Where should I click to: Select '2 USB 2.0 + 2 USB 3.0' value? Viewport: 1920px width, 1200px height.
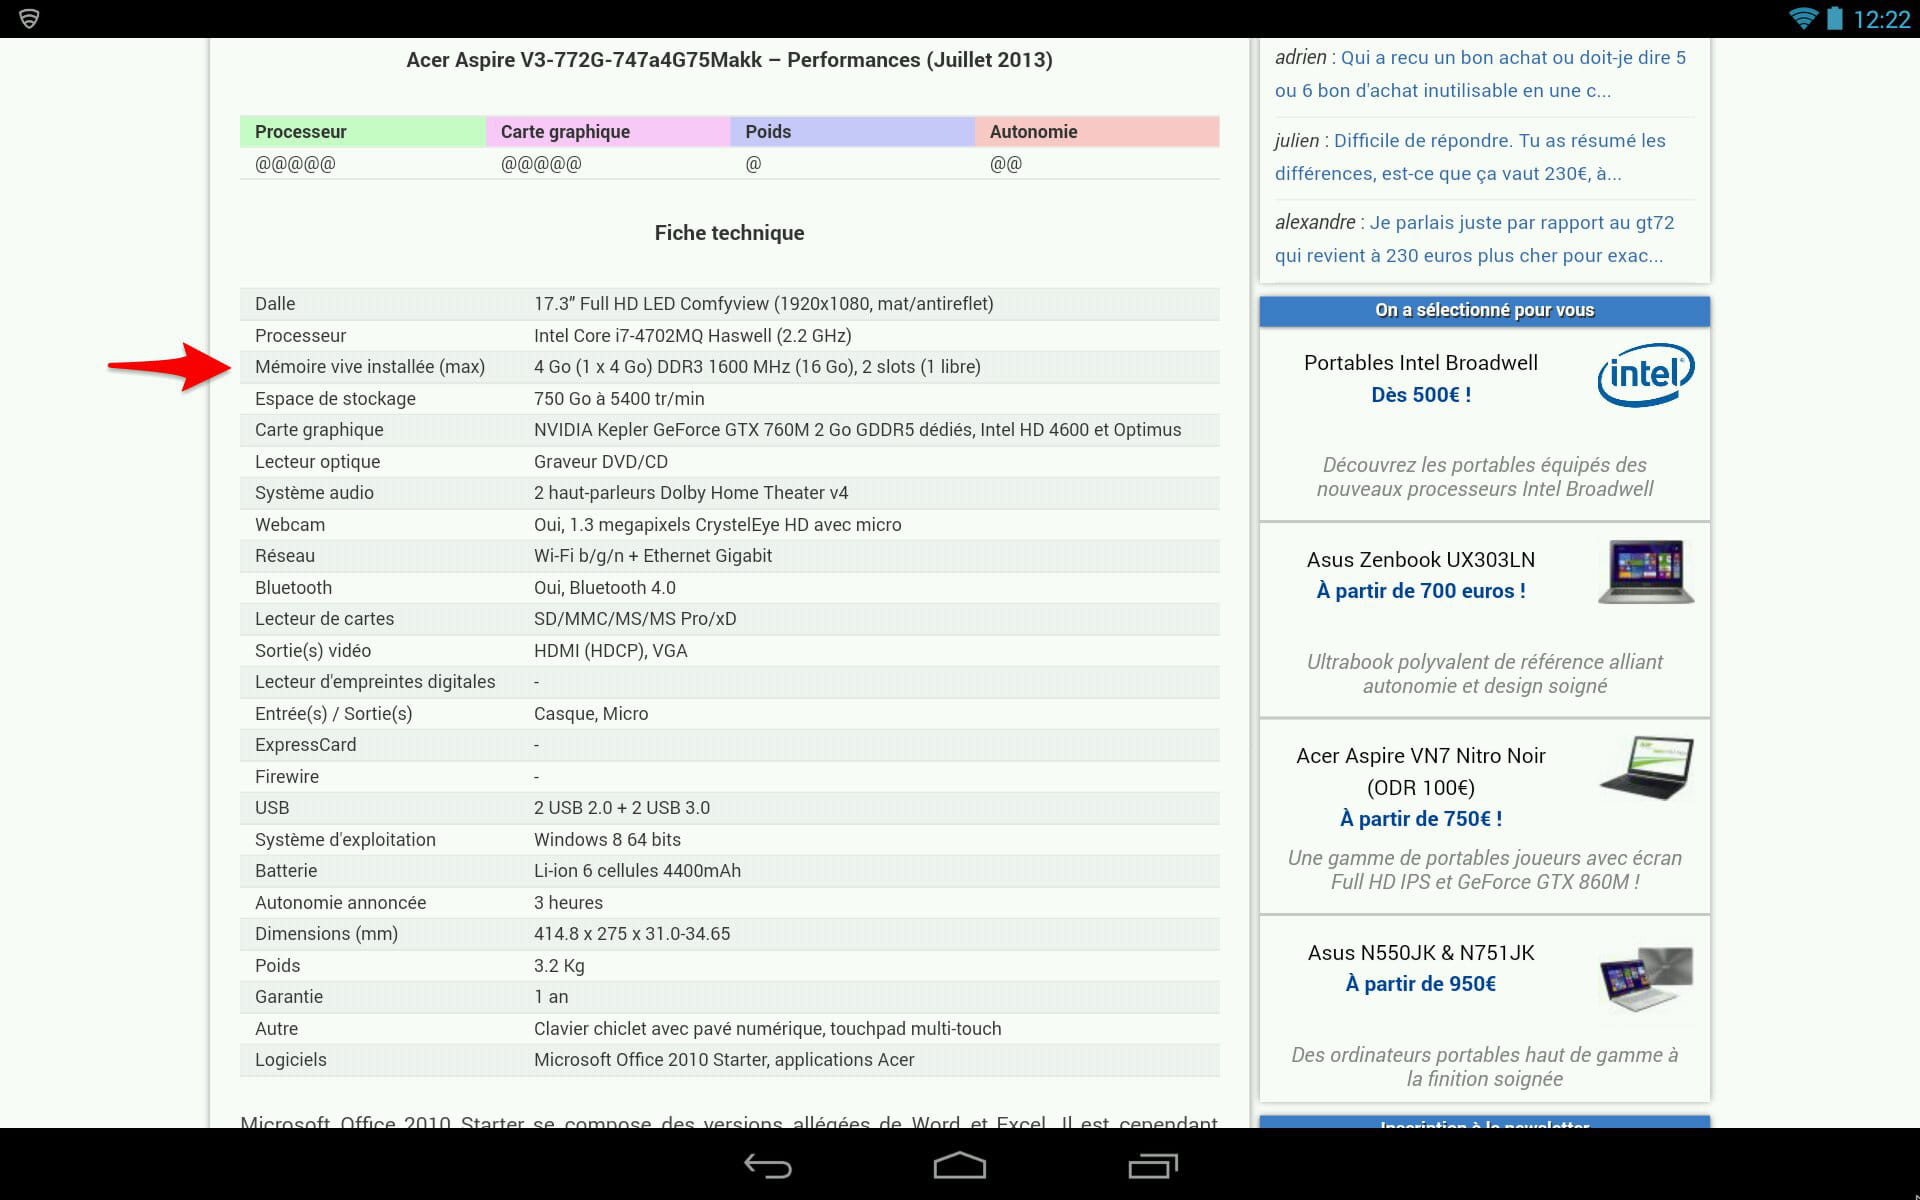[x=621, y=808]
